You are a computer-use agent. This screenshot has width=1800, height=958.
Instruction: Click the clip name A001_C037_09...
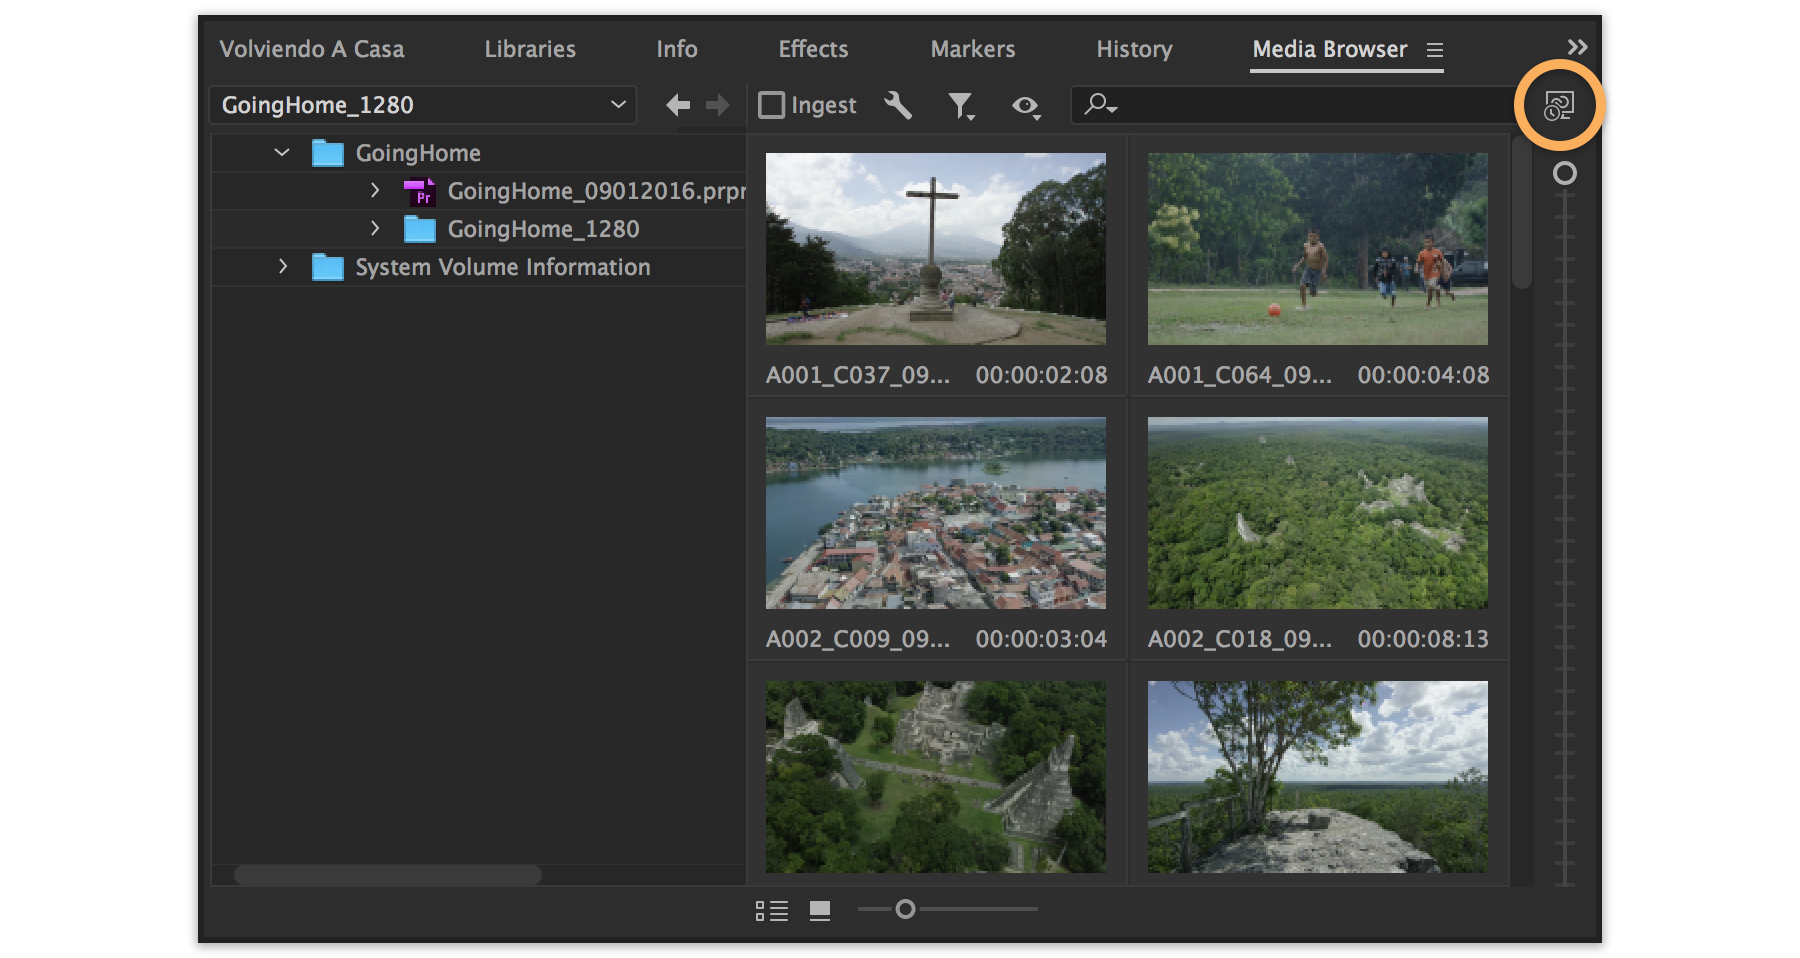858,375
